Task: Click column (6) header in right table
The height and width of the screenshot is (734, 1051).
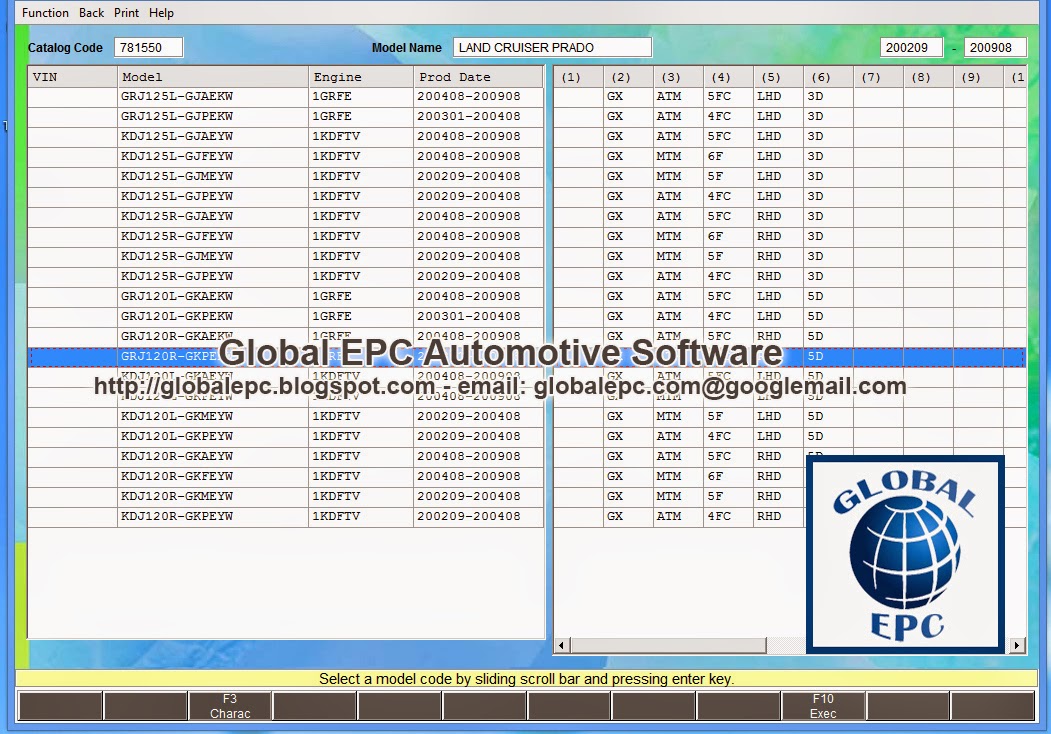Action: pyautogui.click(x=828, y=76)
